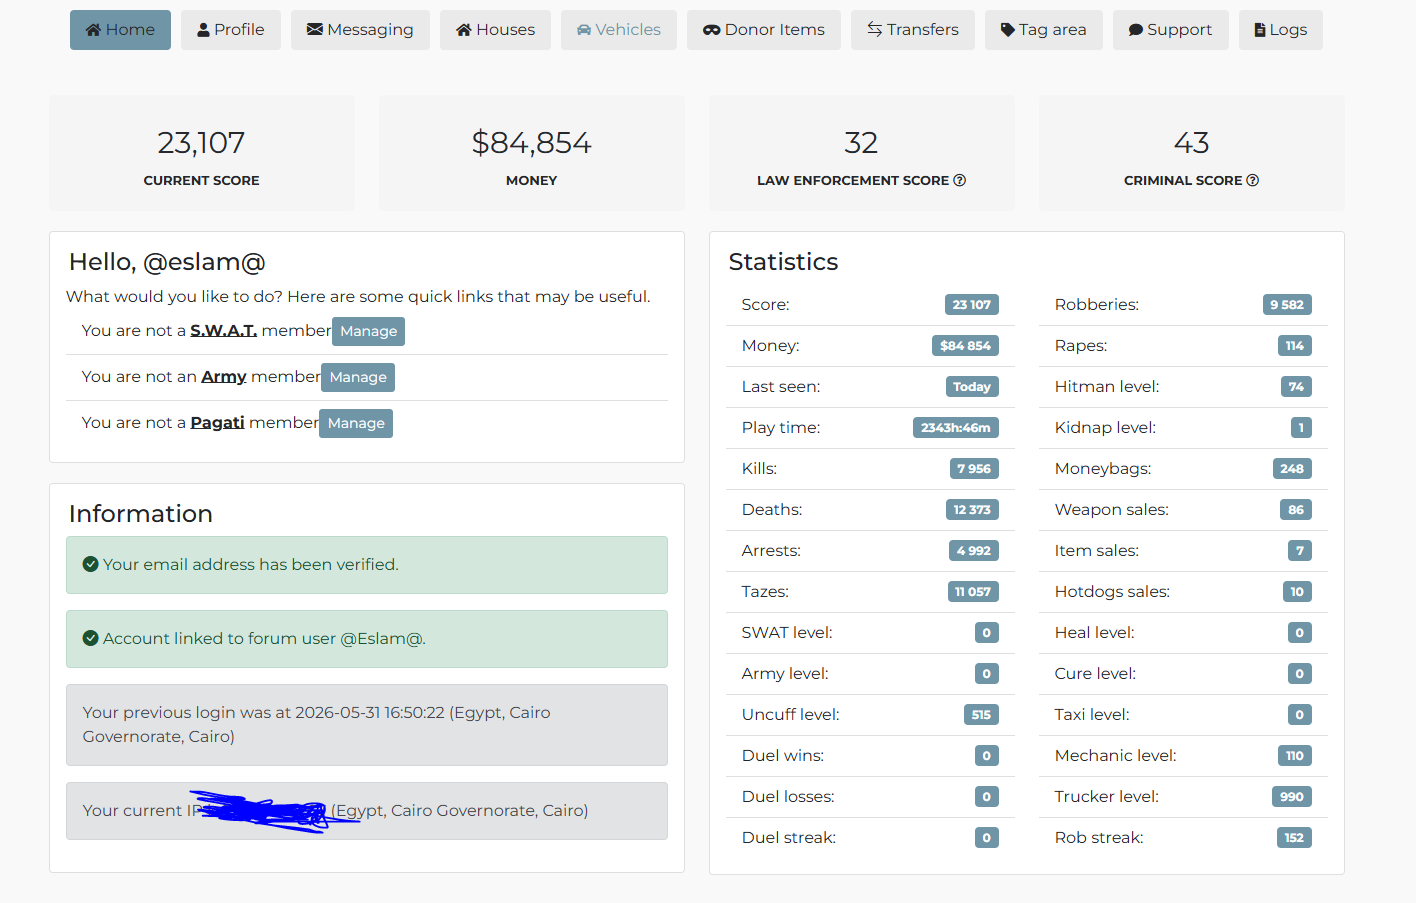1416x903 pixels.
Task: Open the Home page tab label
Action: pyautogui.click(x=130, y=30)
